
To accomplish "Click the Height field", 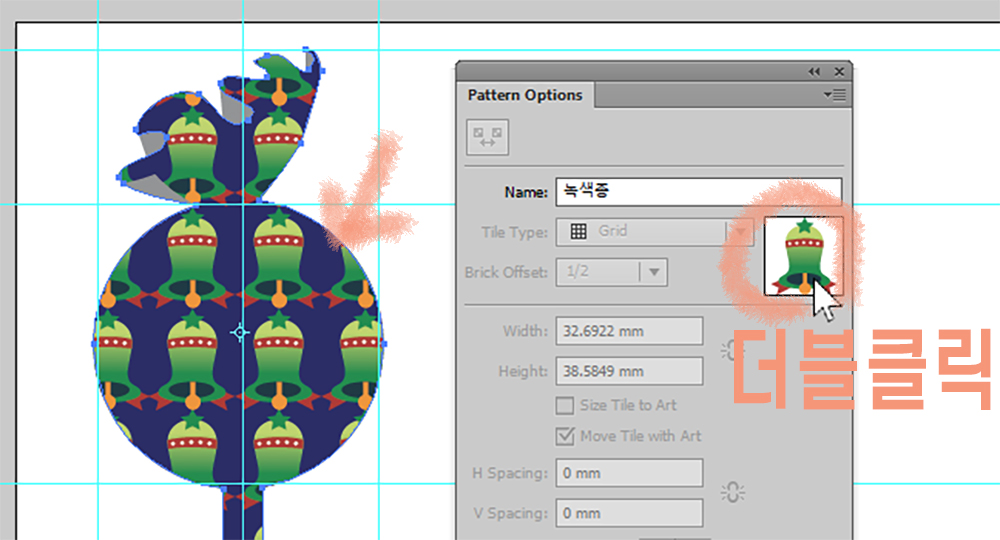I will [629, 371].
